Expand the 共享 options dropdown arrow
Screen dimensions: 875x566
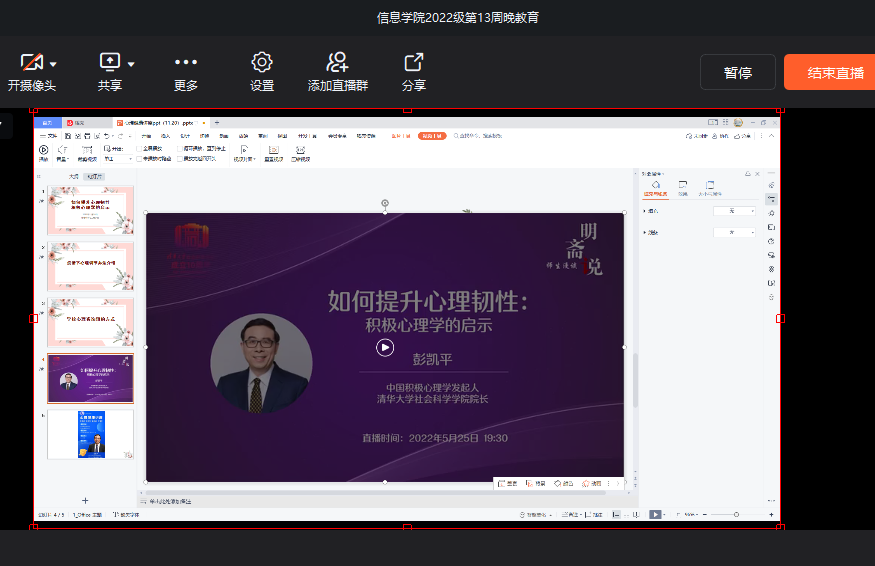pyautogui.click(x=131, y=64)
